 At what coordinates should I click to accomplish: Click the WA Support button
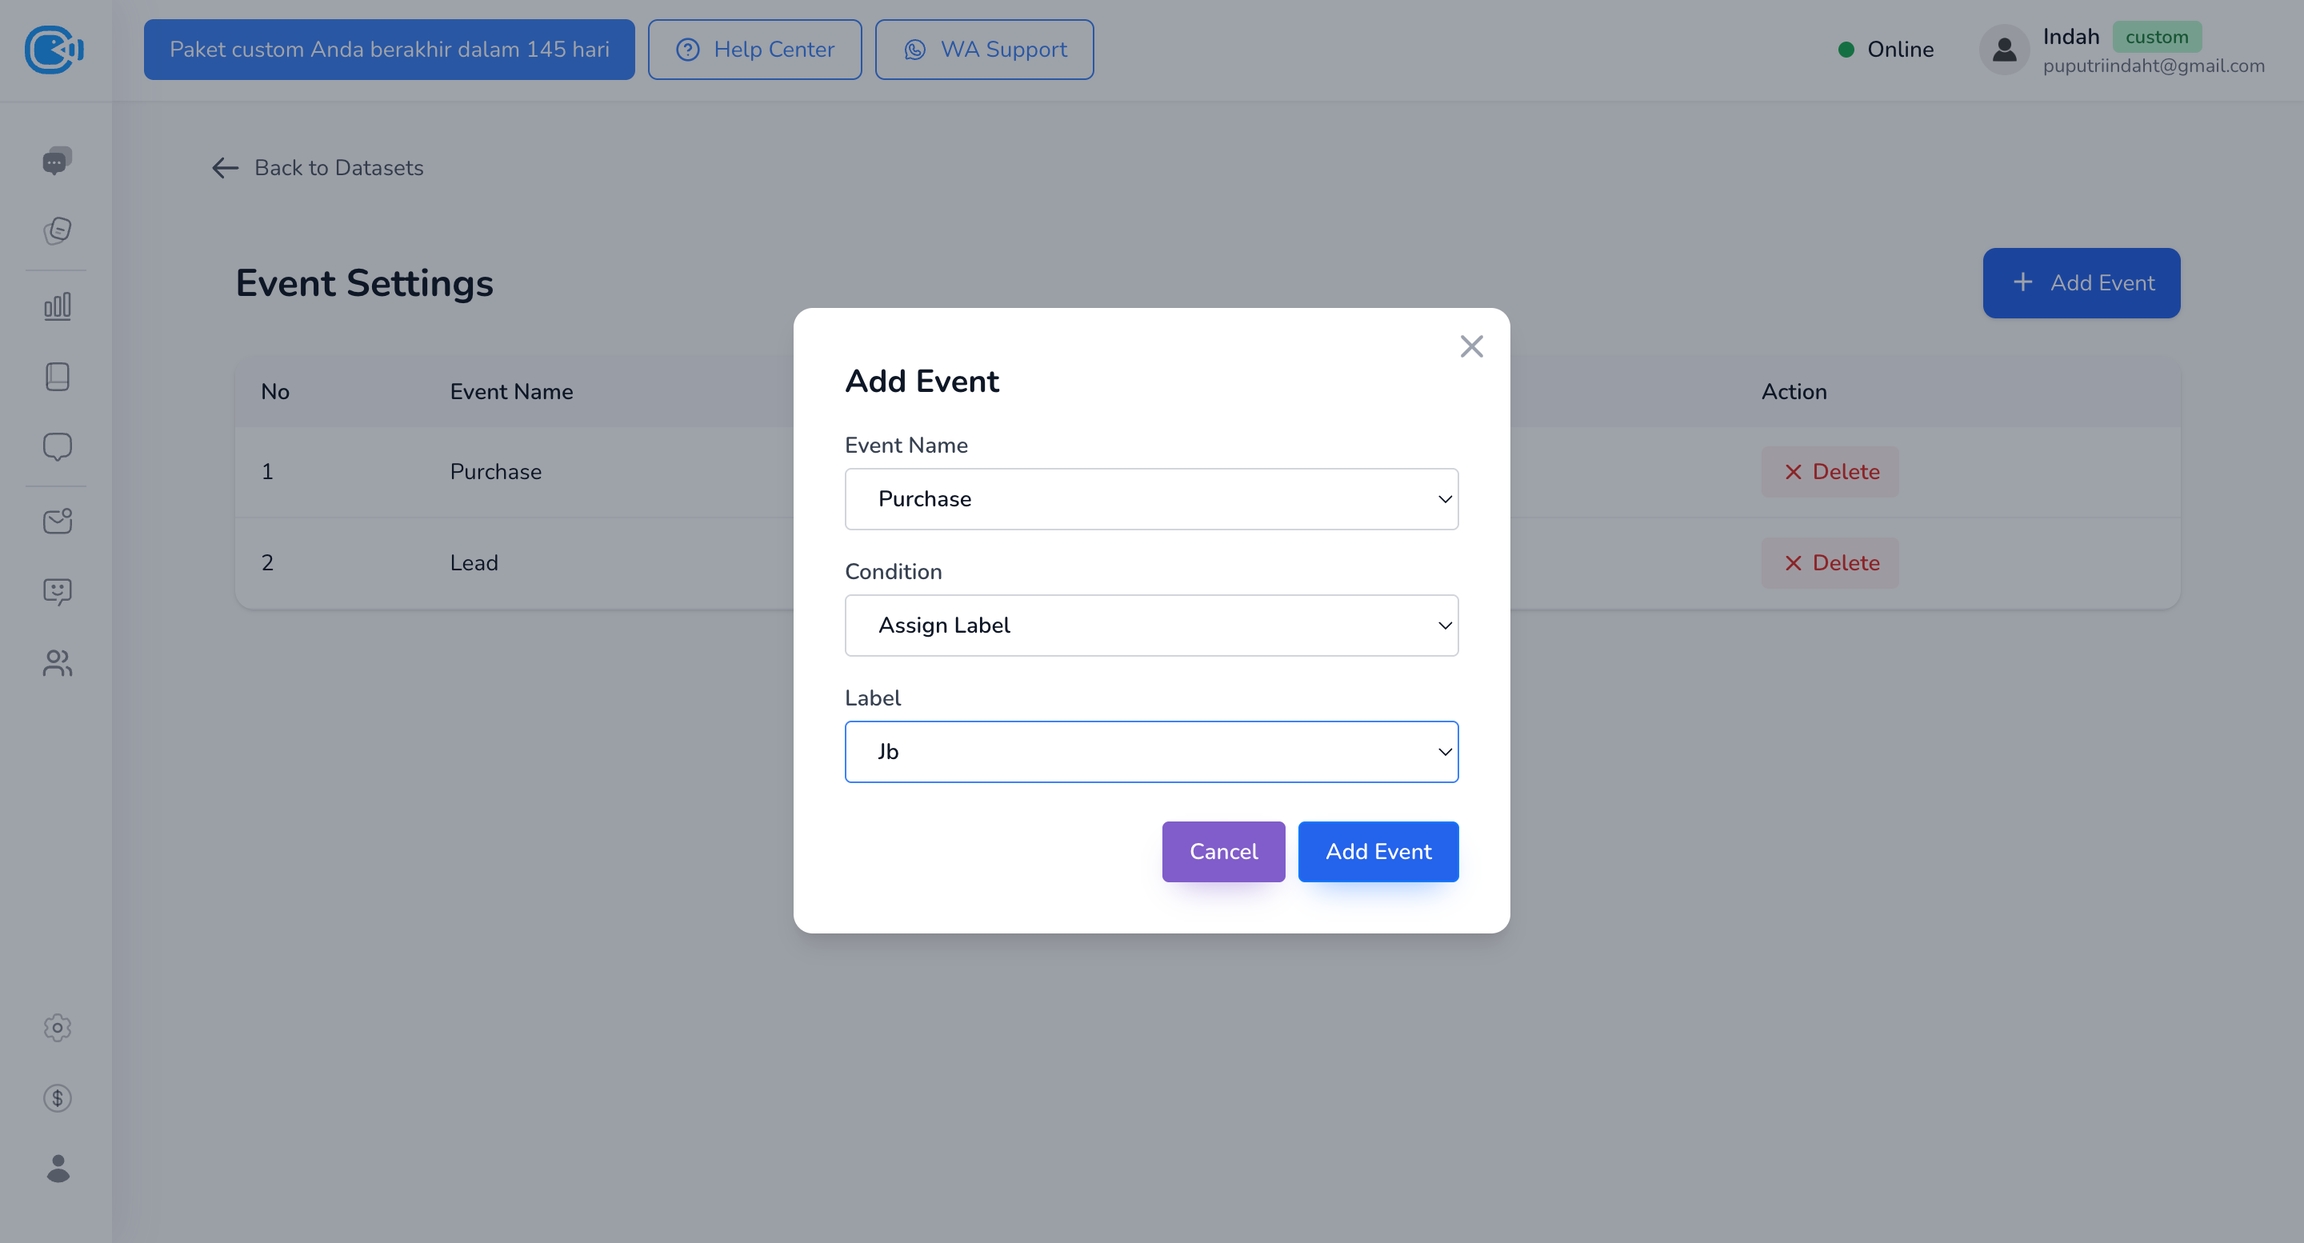click(984, 50)
